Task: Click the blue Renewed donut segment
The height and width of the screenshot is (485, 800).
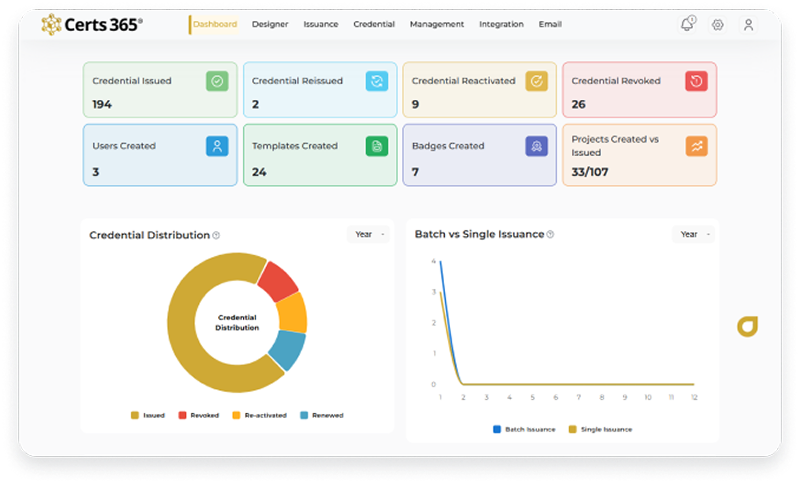Action: pyautogui.click(x=287, y=349)
